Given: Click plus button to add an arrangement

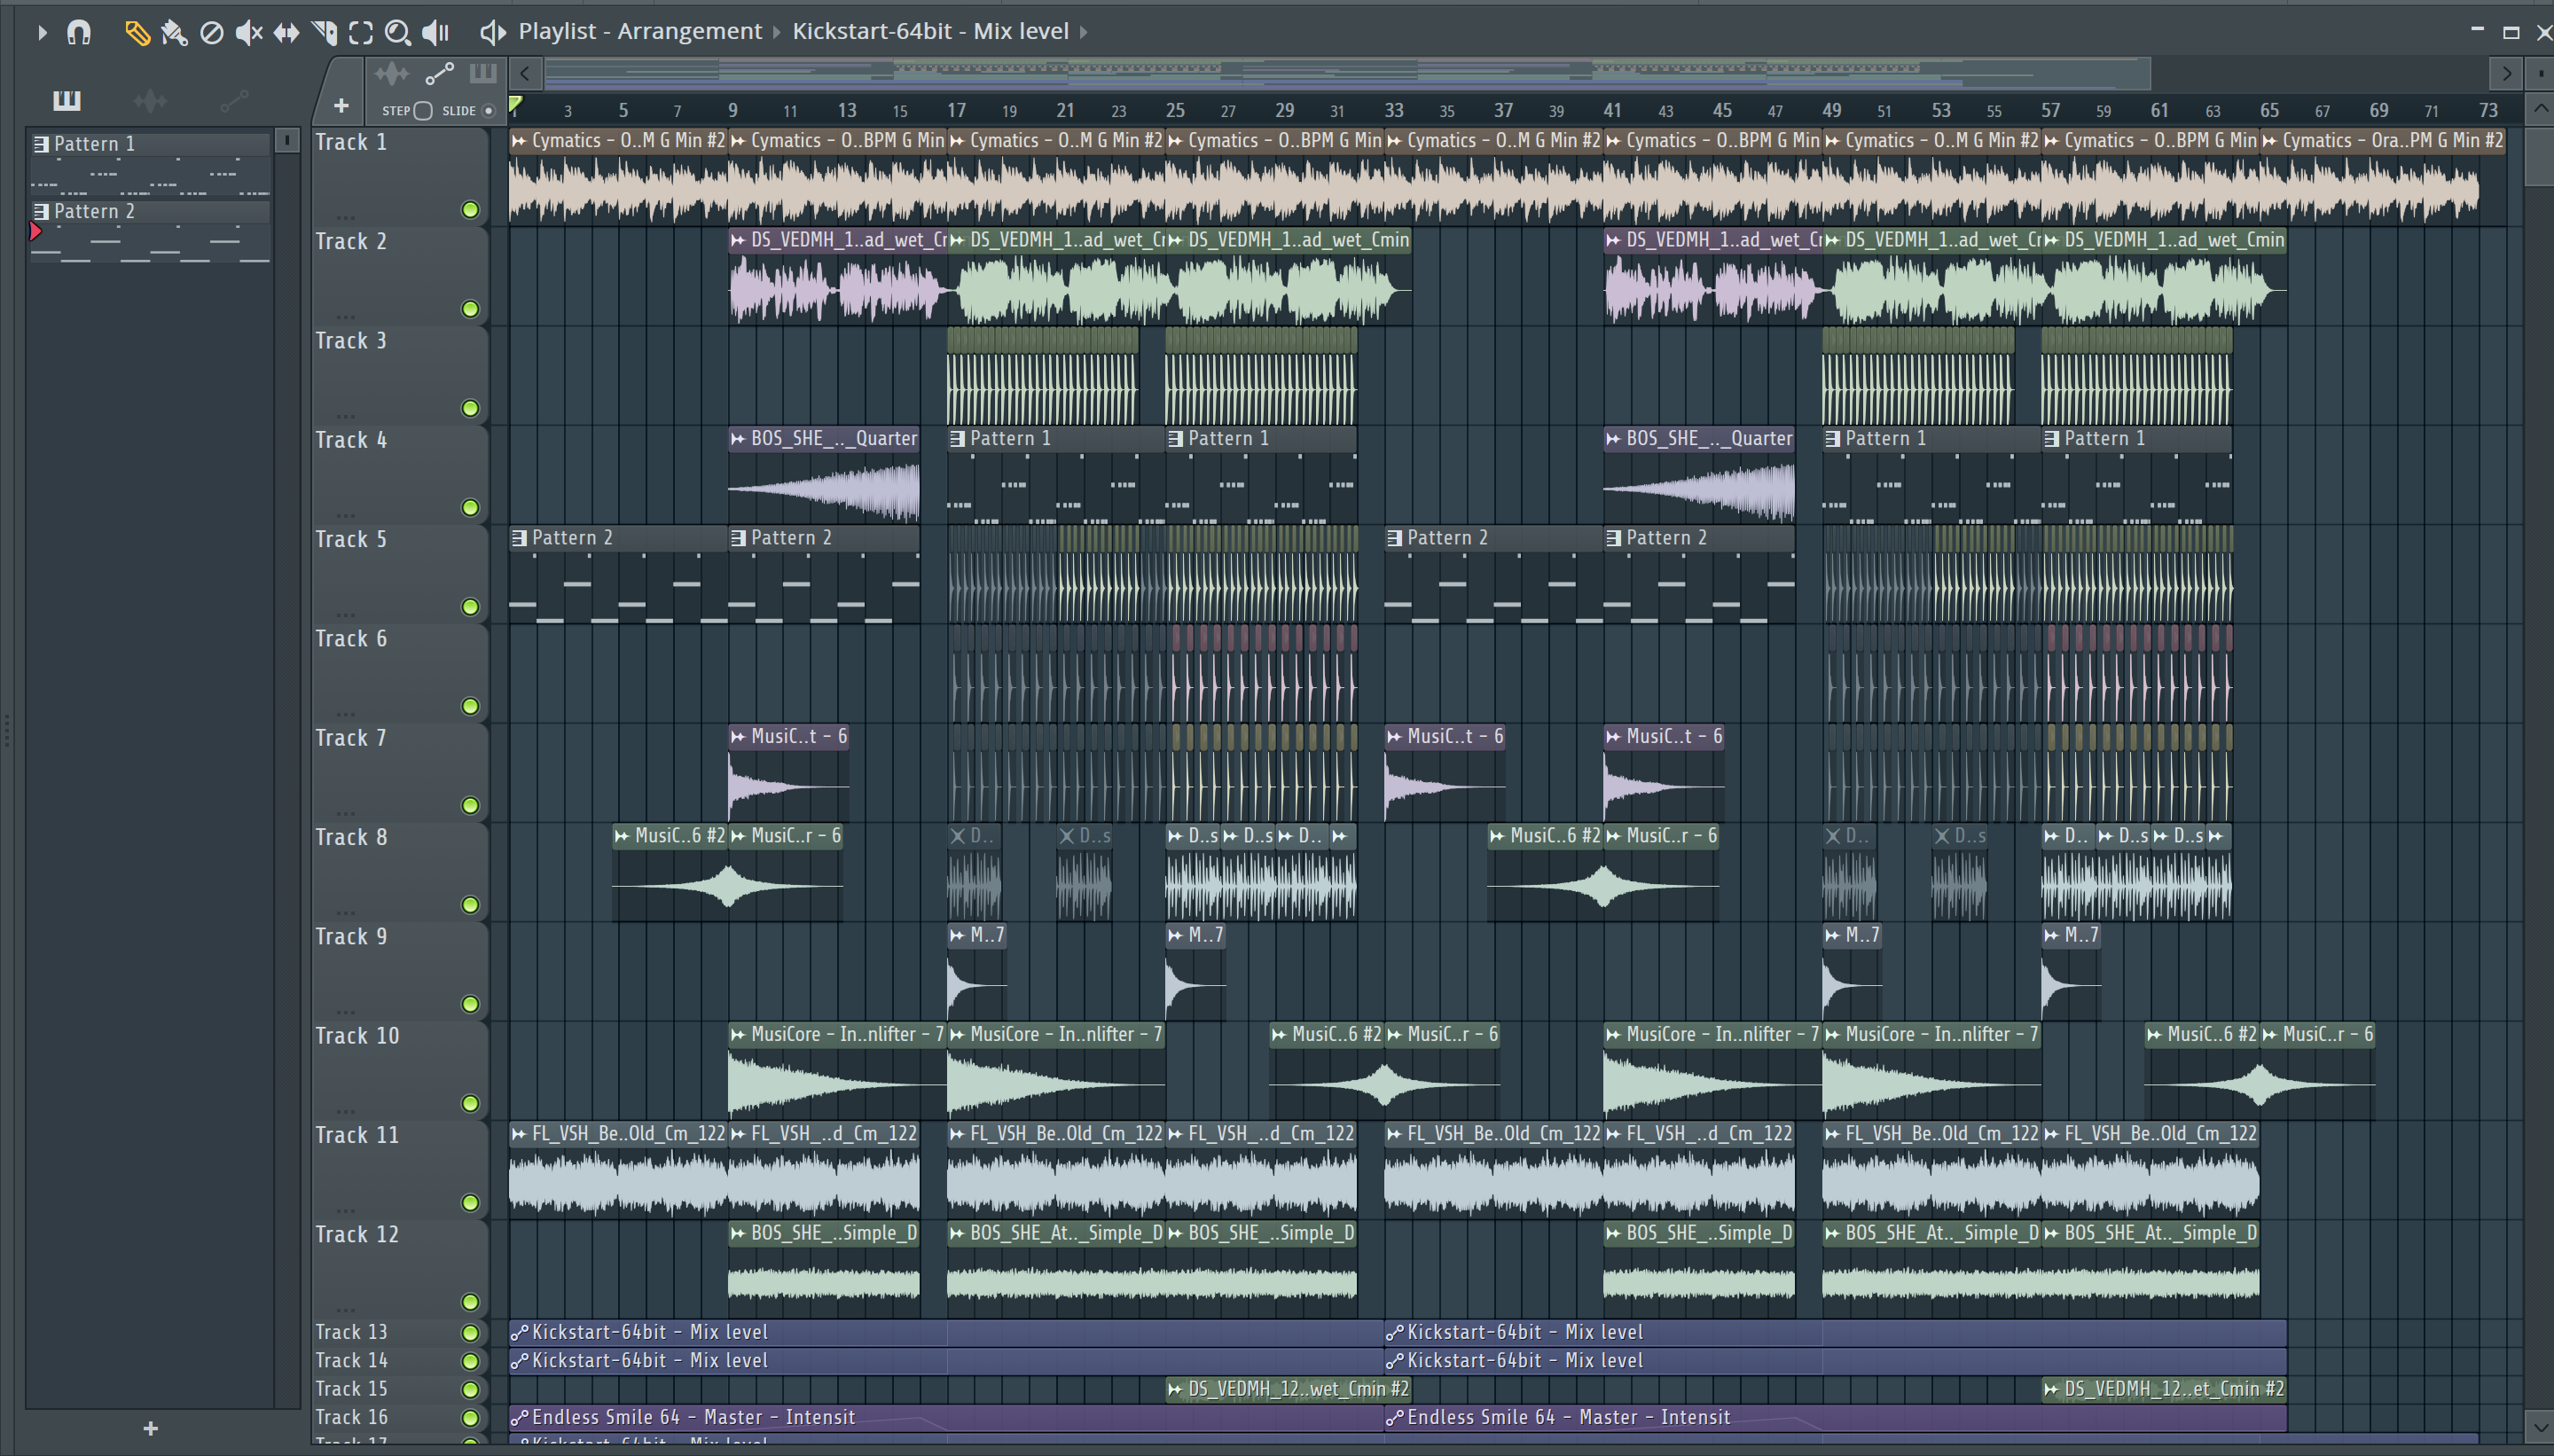Looking at the screenshot, I should 341,105.
